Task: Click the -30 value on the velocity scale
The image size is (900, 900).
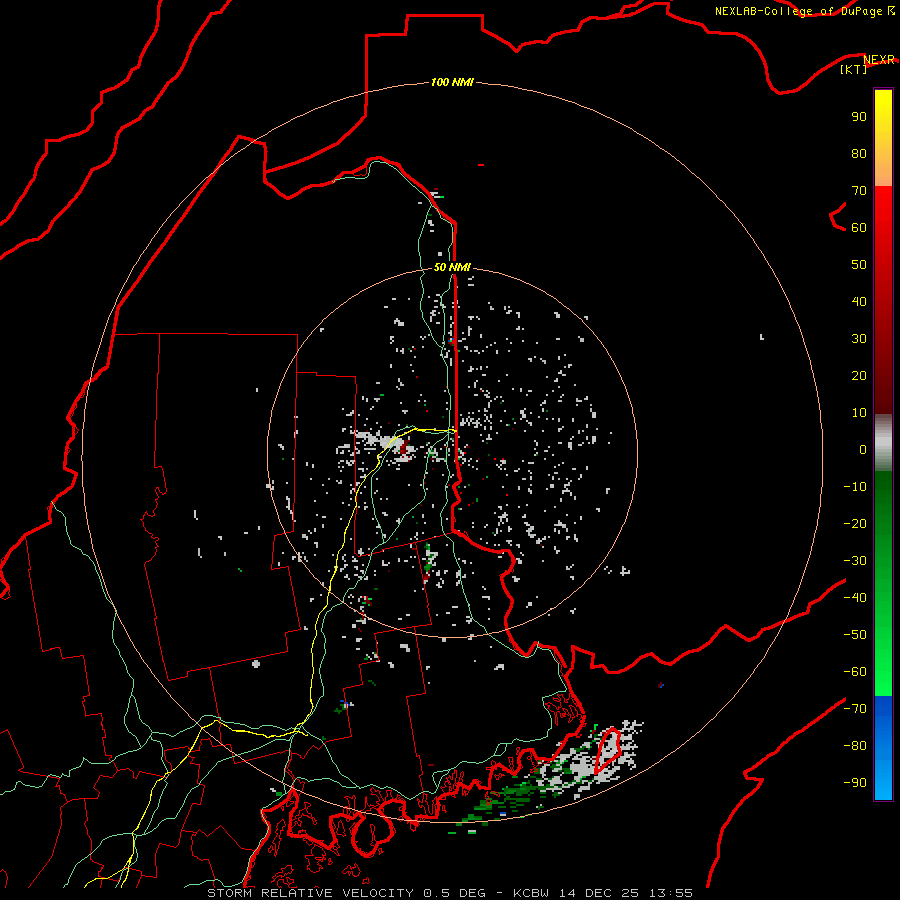Action: coord(855,561)
